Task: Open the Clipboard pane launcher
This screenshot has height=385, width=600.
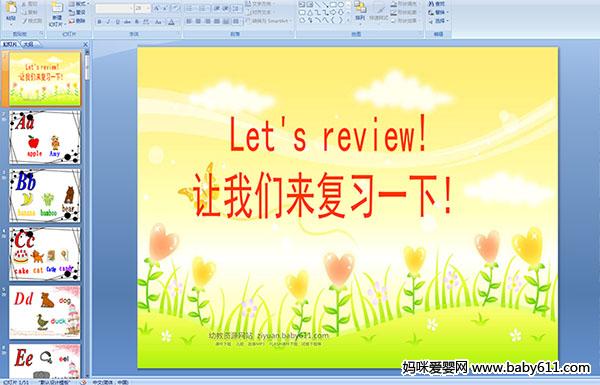Action: (41, 34)
